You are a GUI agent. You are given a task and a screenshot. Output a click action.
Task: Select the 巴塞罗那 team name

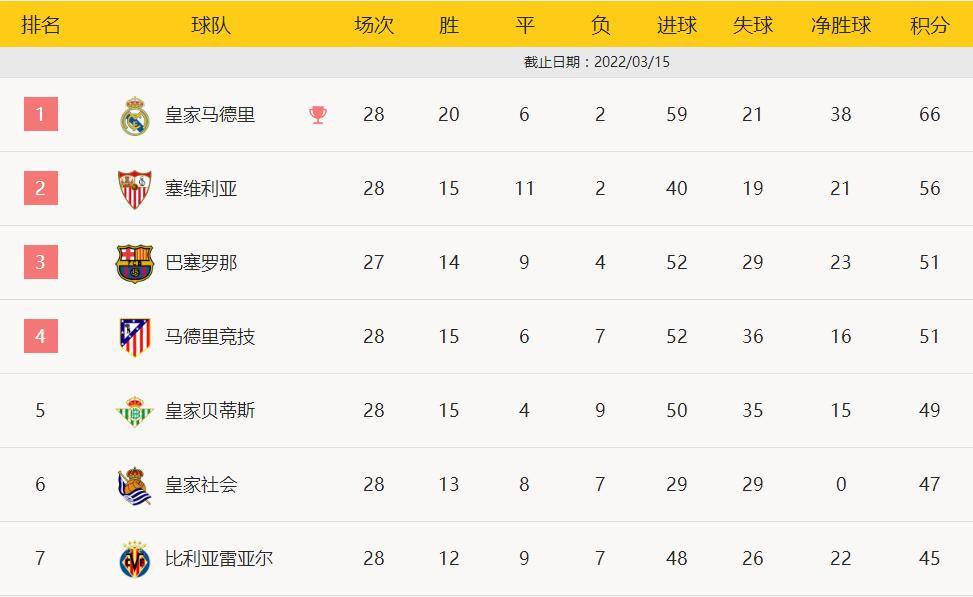(201, 263)
